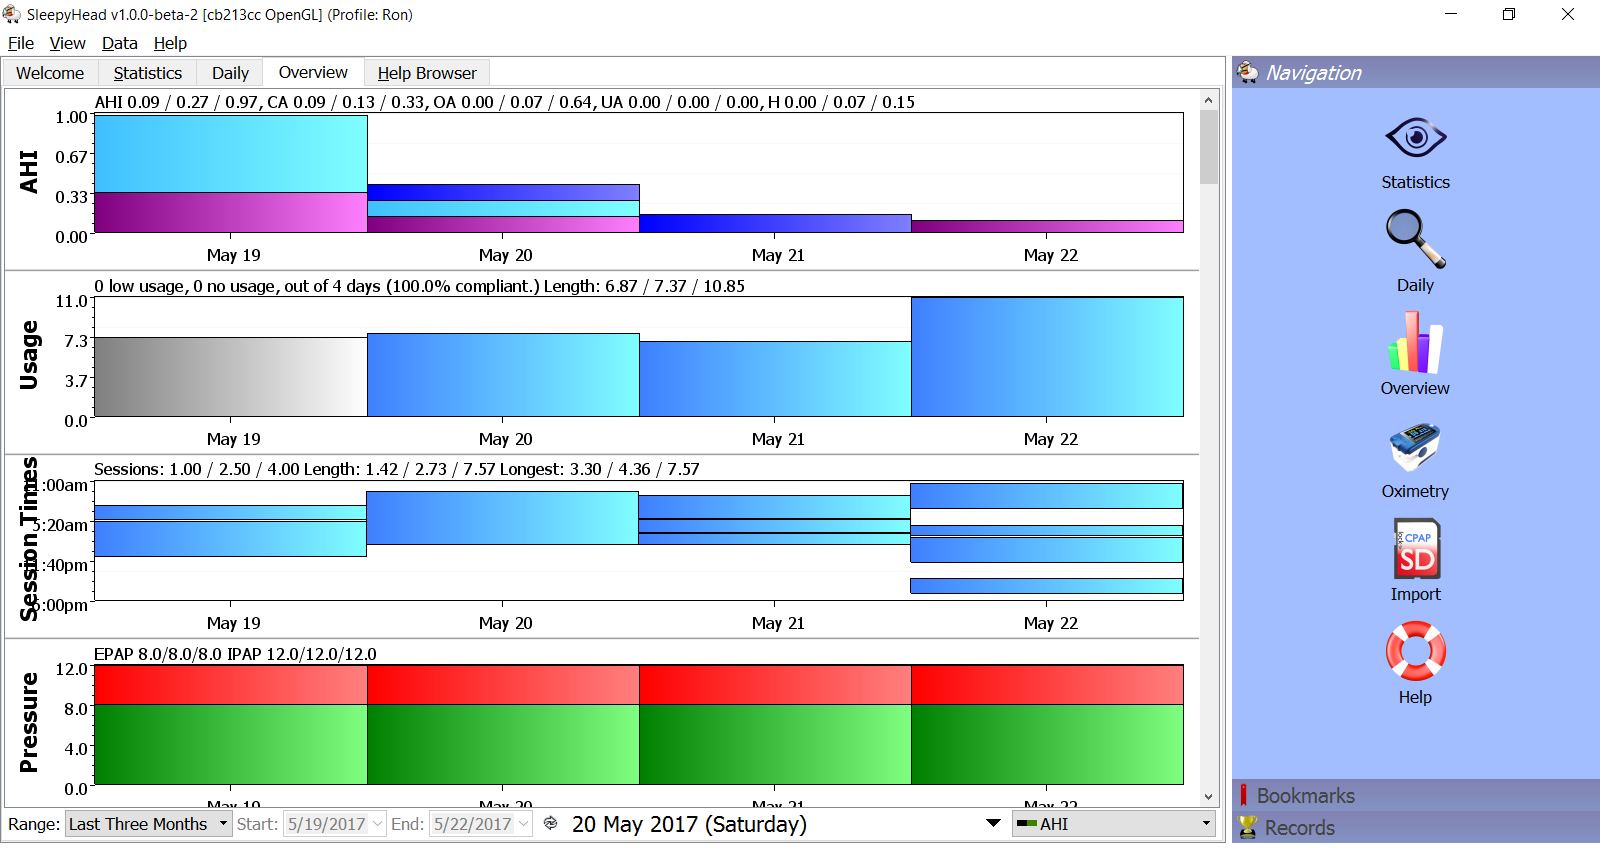Switch to the Welcome tab

[x=50, y=73]
